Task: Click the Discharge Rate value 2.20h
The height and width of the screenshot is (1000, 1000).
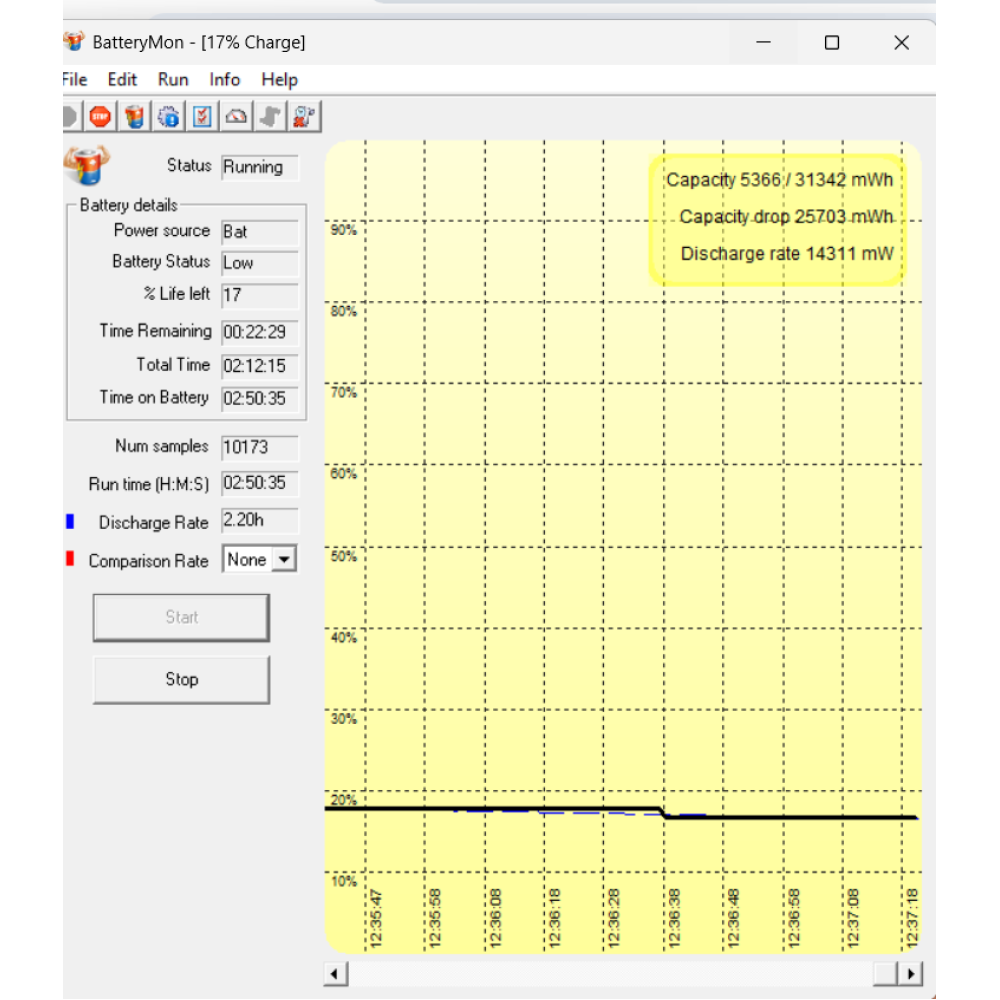Action: [260, 520]
